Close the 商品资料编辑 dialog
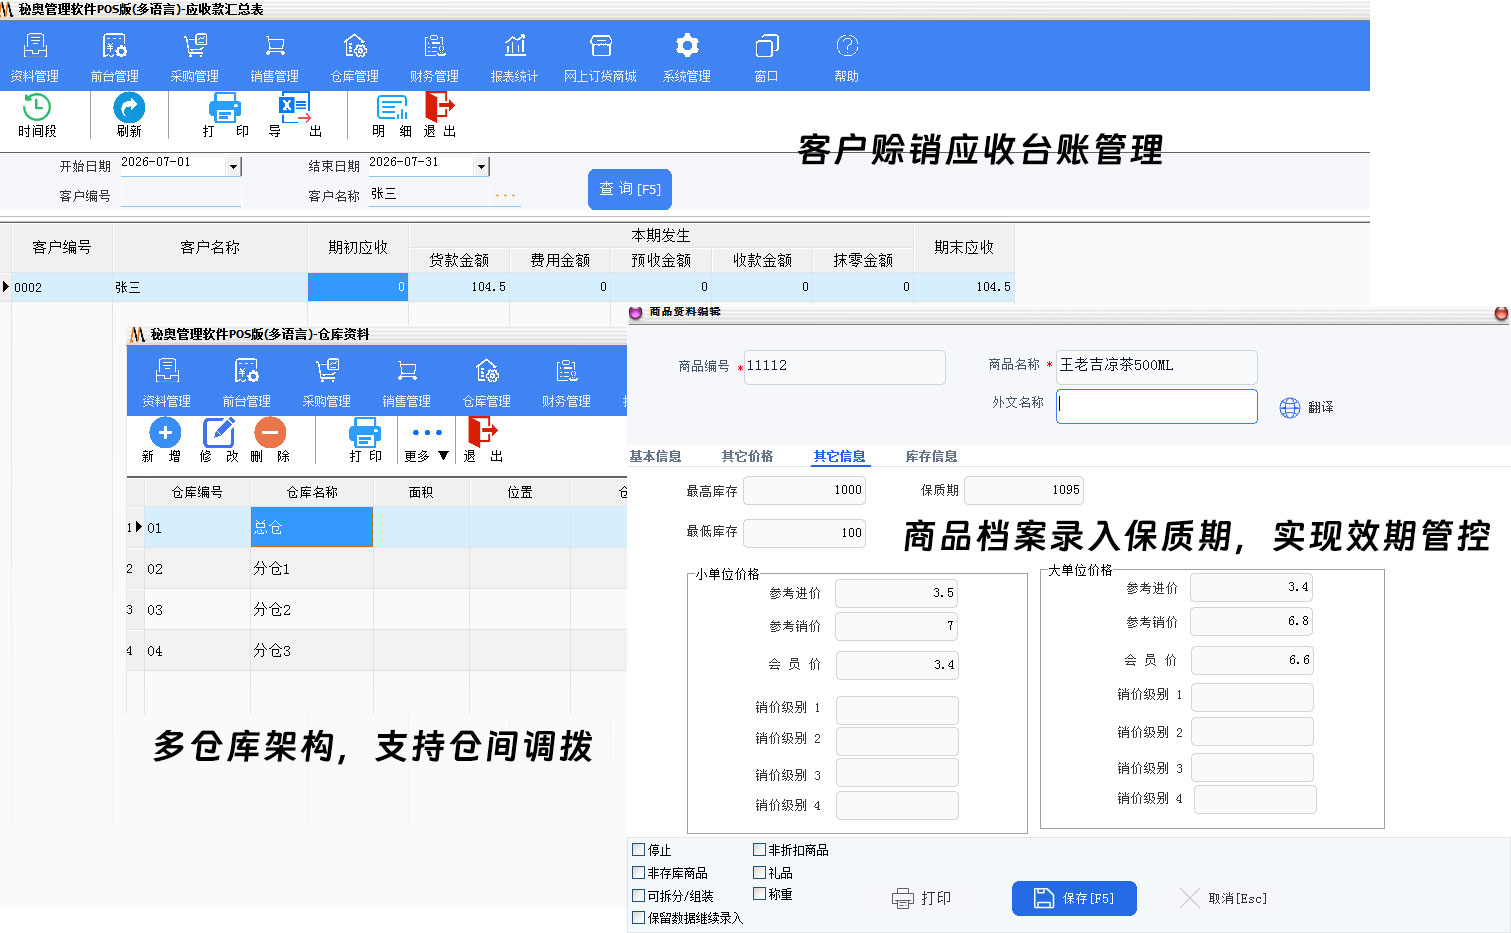Image resolution: width=1511 pixels, height=933 pixels. 1500,313
